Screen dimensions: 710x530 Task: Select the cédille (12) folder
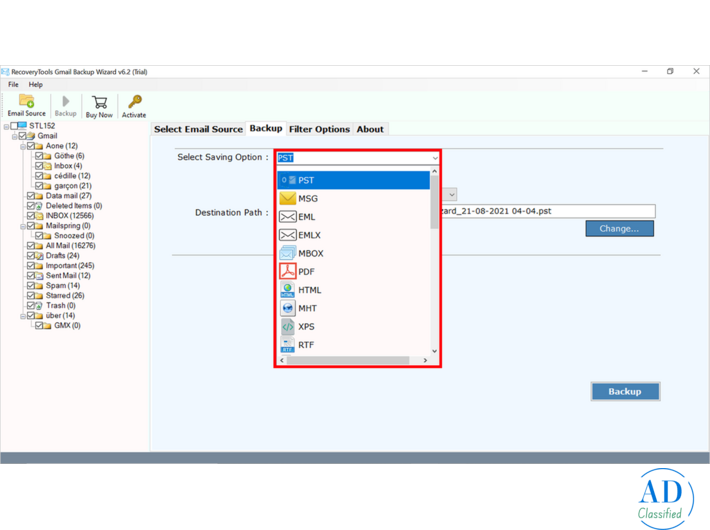pos(72,176)
